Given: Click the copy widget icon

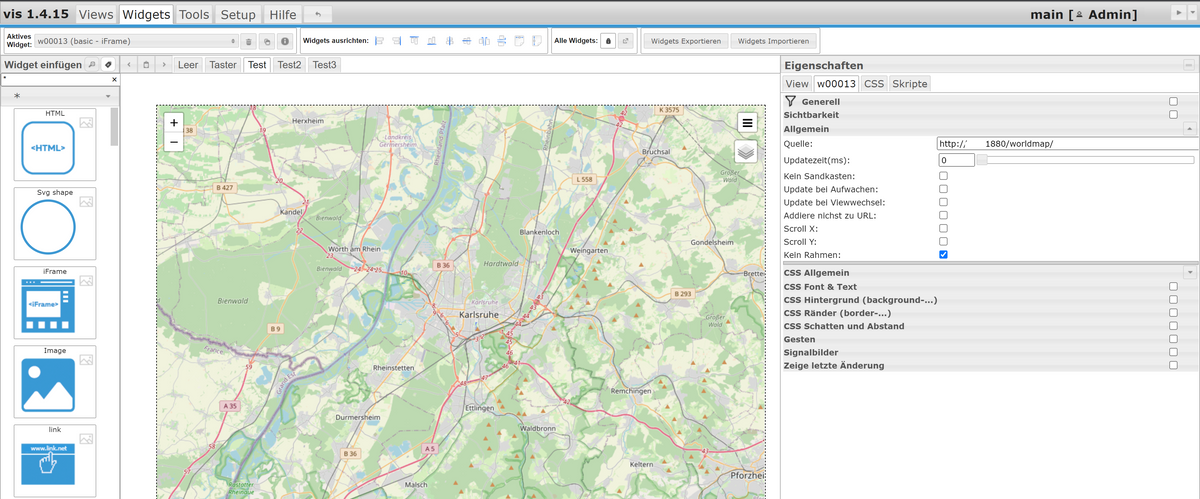Looking at the screenshot, I should coord(266,42).
